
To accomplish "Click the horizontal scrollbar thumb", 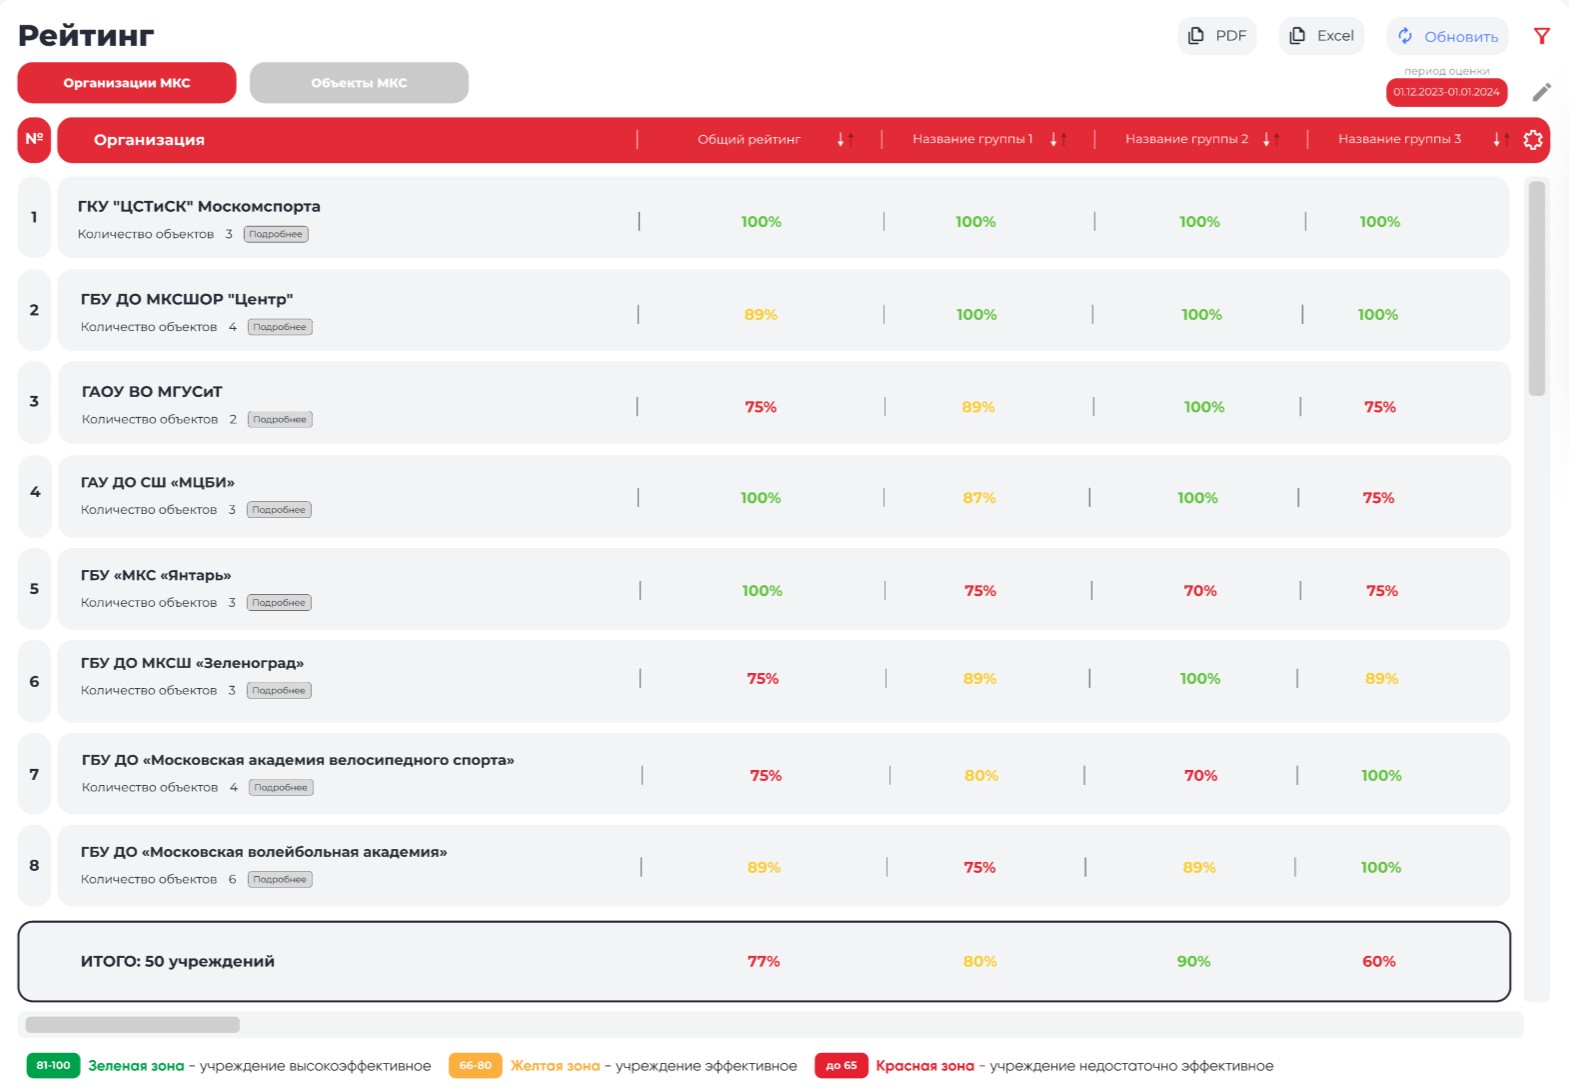I will 132,1025.
